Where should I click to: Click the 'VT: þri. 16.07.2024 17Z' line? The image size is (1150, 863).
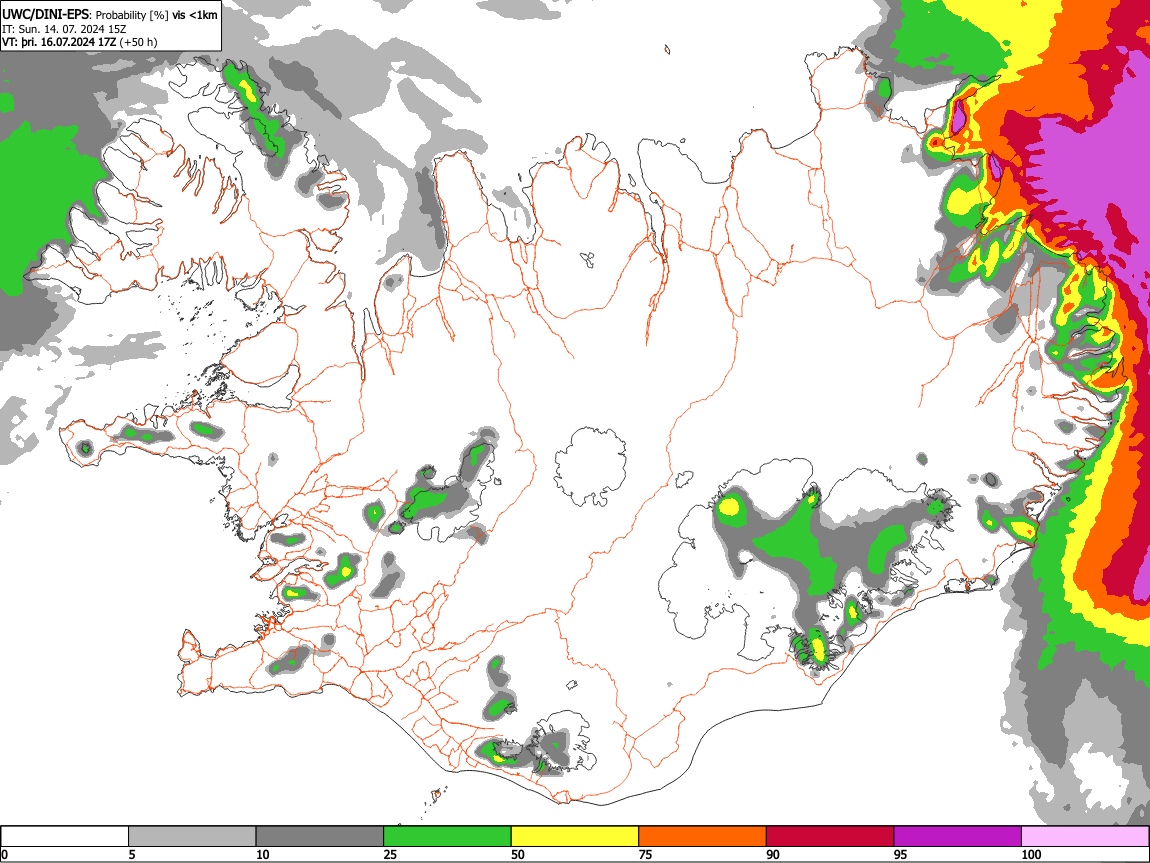tap(59, 42)
